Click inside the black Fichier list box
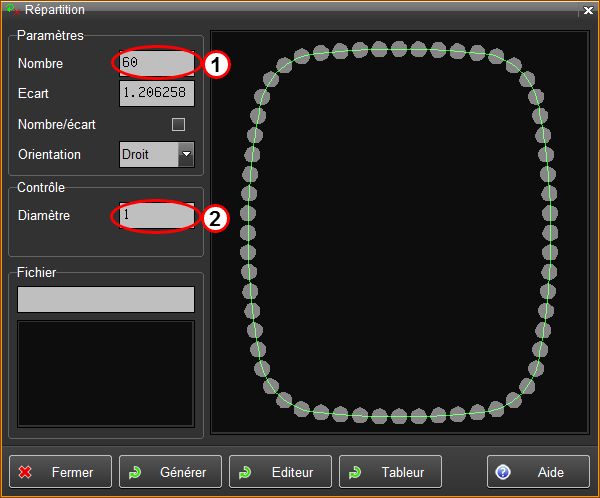This screenshot has height=498, width=600. click(x=106, y=372)
